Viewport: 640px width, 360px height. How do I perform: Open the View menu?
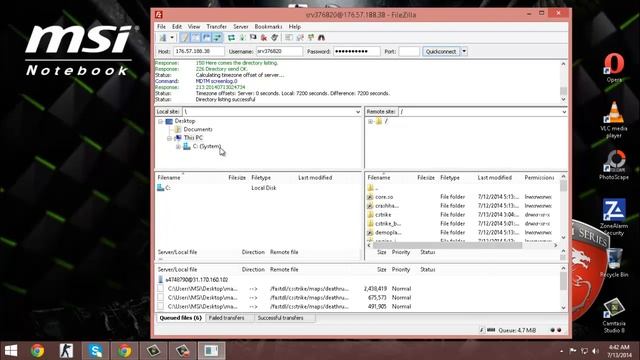[x=194, y=27]
